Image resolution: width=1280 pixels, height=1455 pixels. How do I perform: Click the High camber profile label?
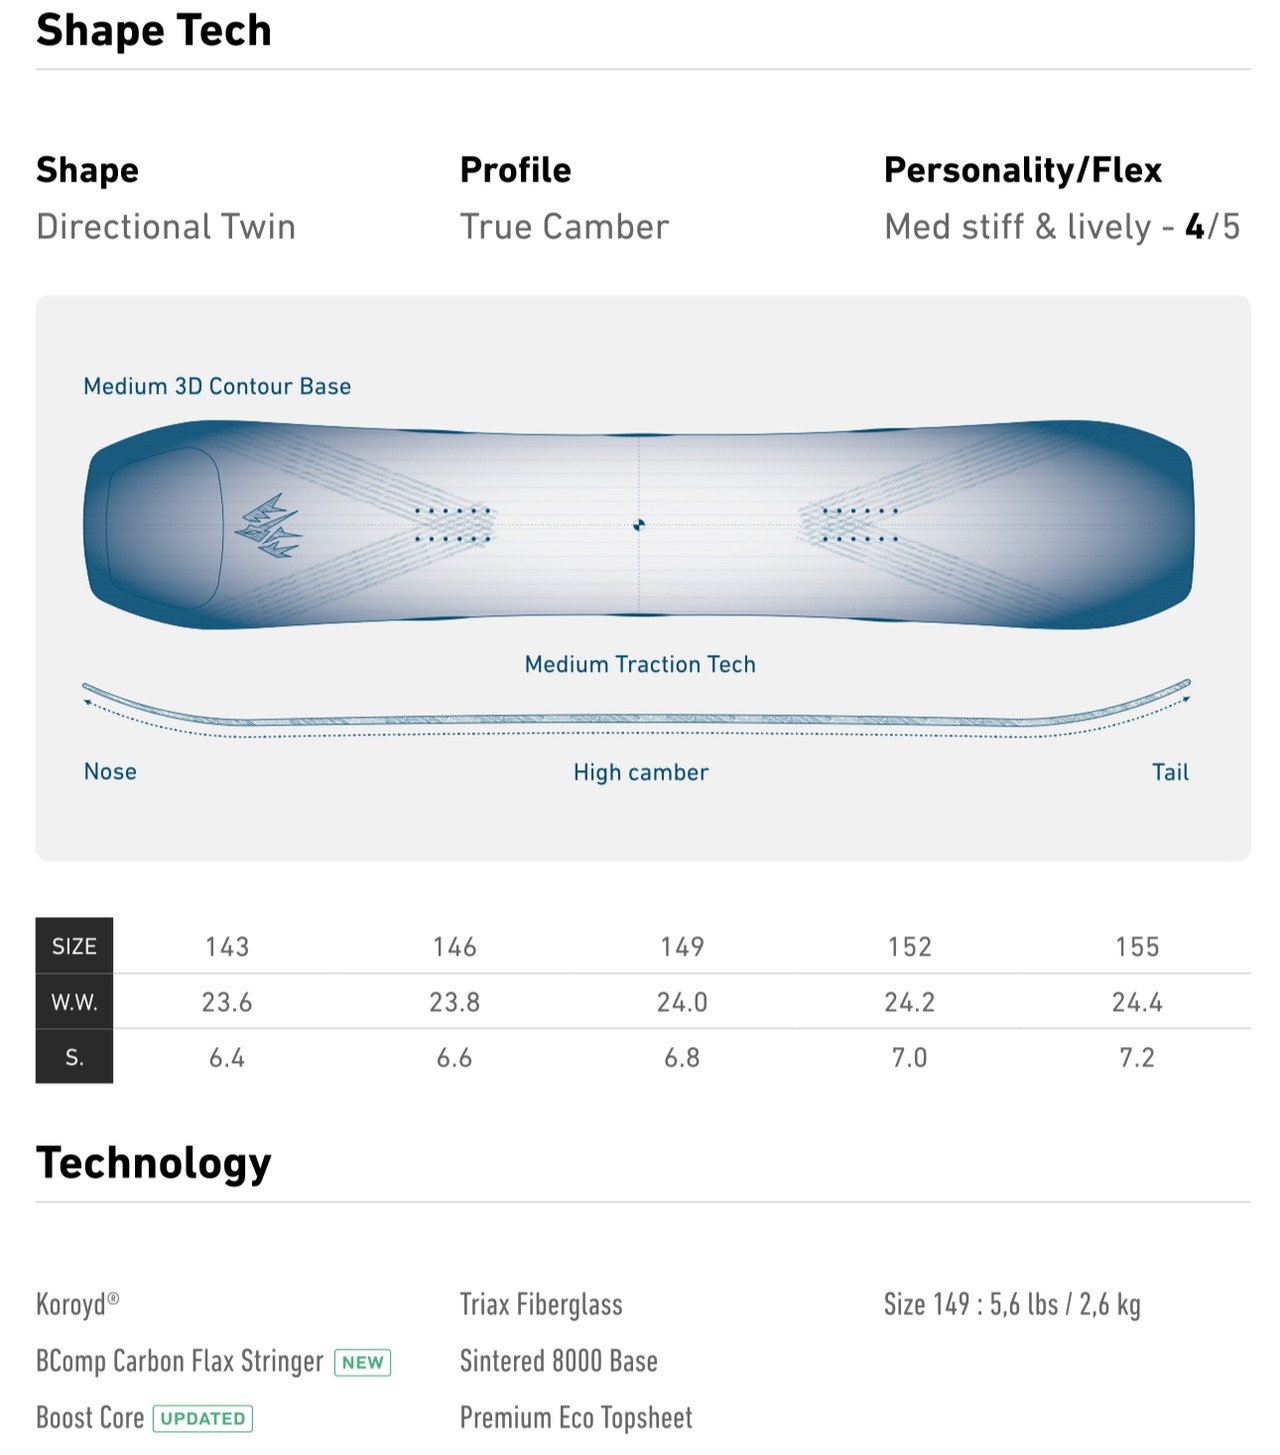641,772
